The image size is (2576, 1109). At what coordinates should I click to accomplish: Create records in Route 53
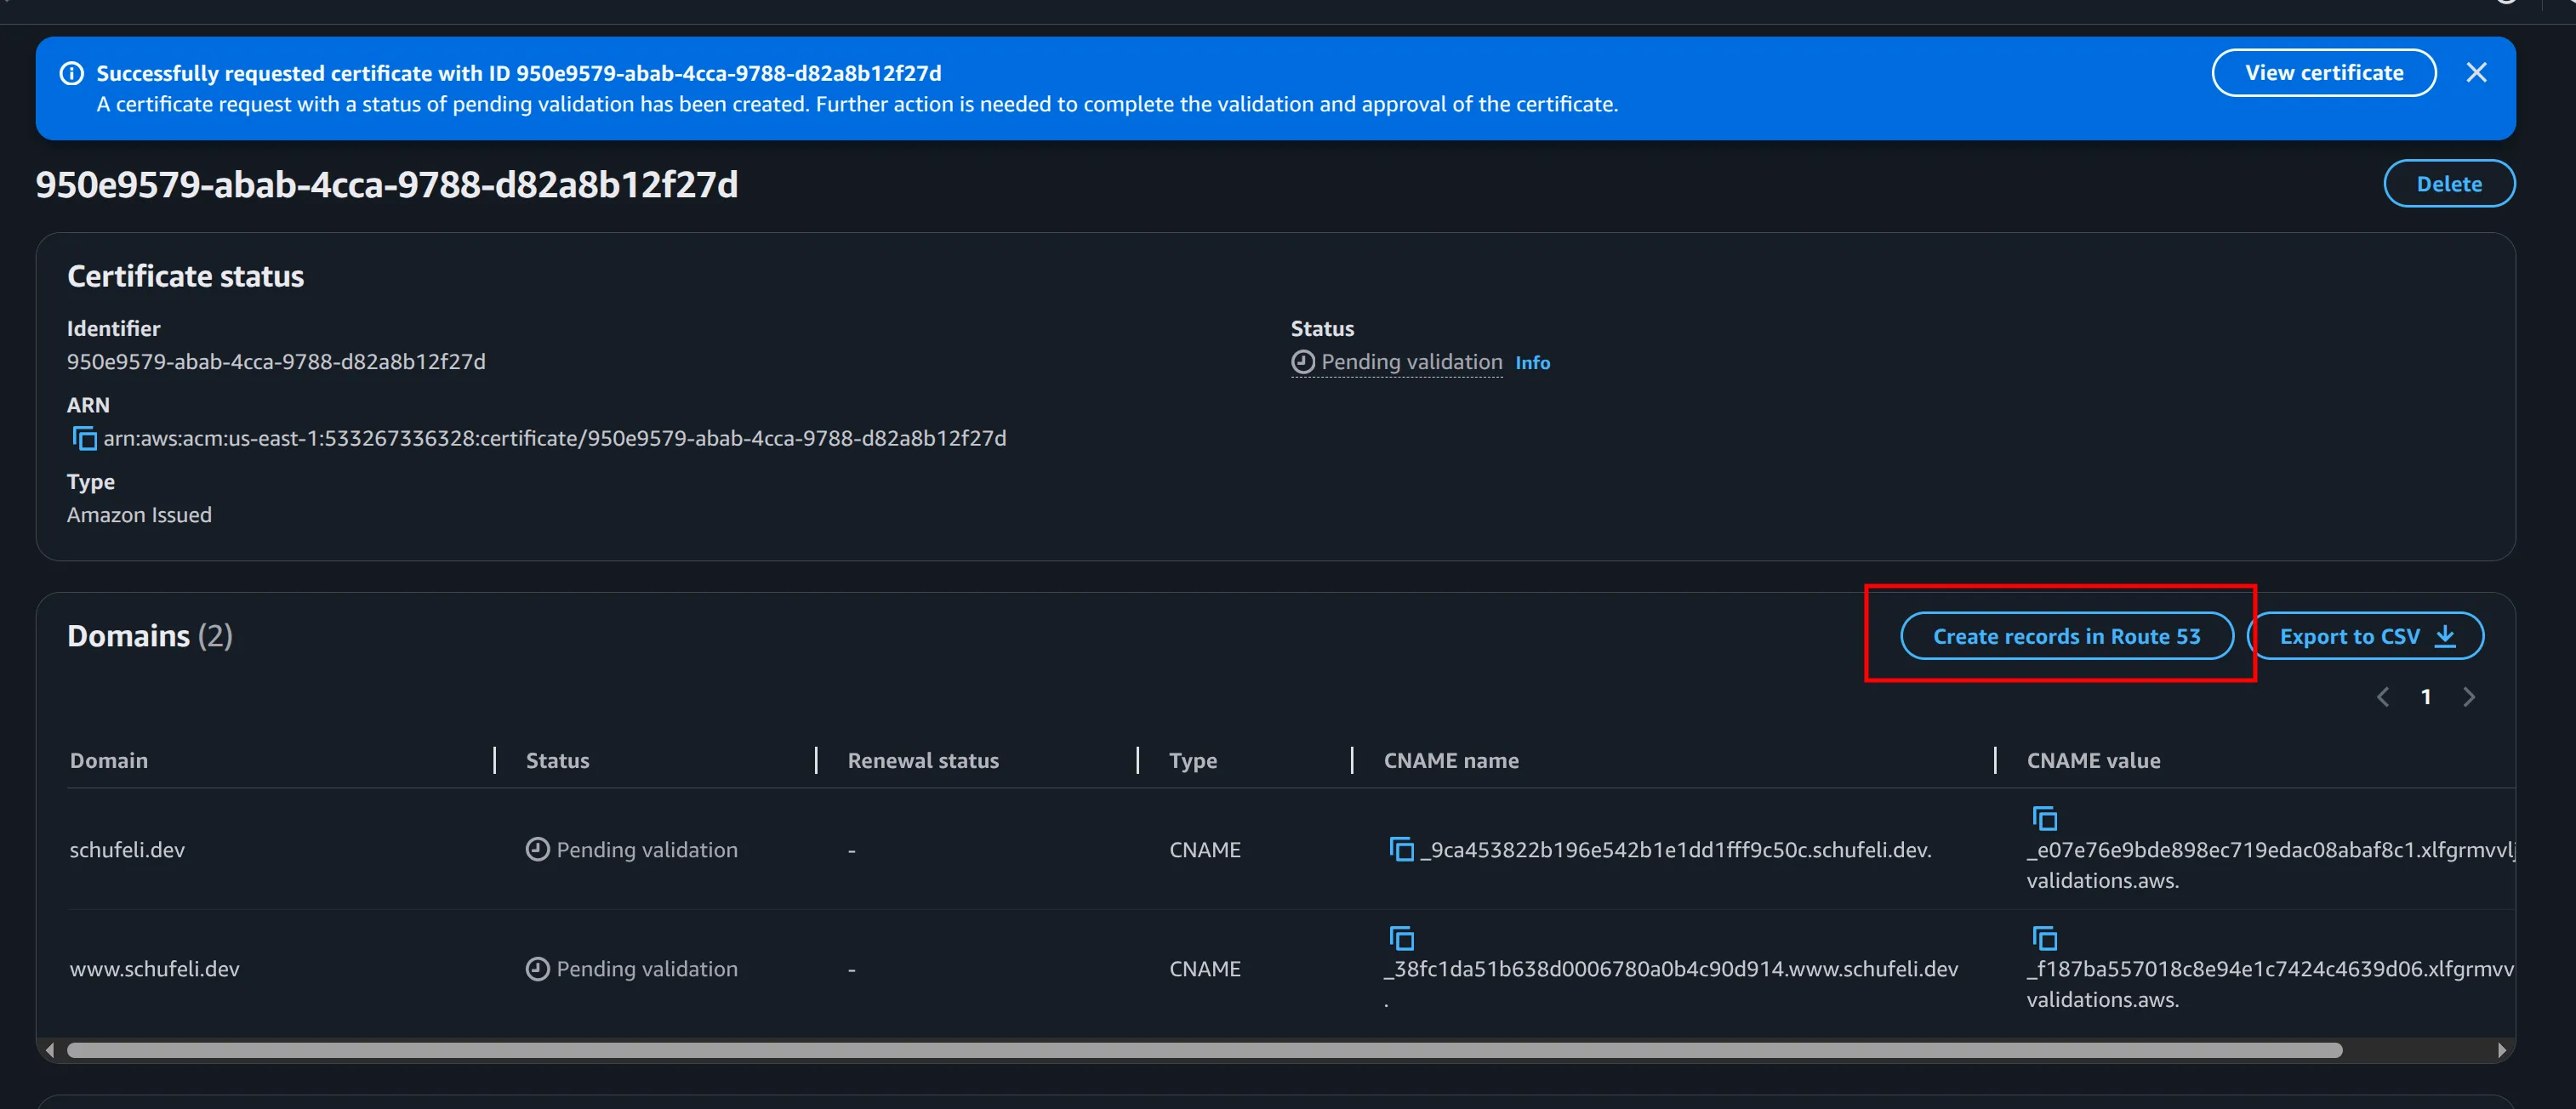[2066, 636]
